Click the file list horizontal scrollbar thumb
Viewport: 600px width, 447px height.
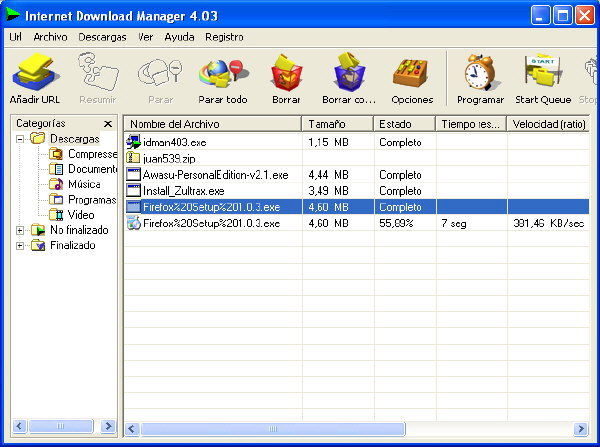point(273,429)
